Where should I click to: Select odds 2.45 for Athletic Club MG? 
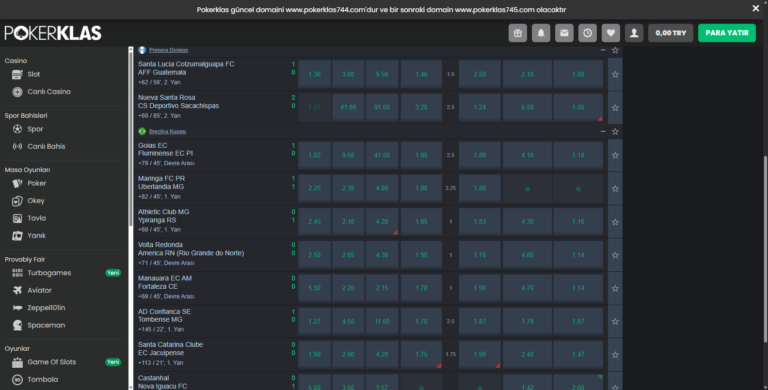coord(314,221)
